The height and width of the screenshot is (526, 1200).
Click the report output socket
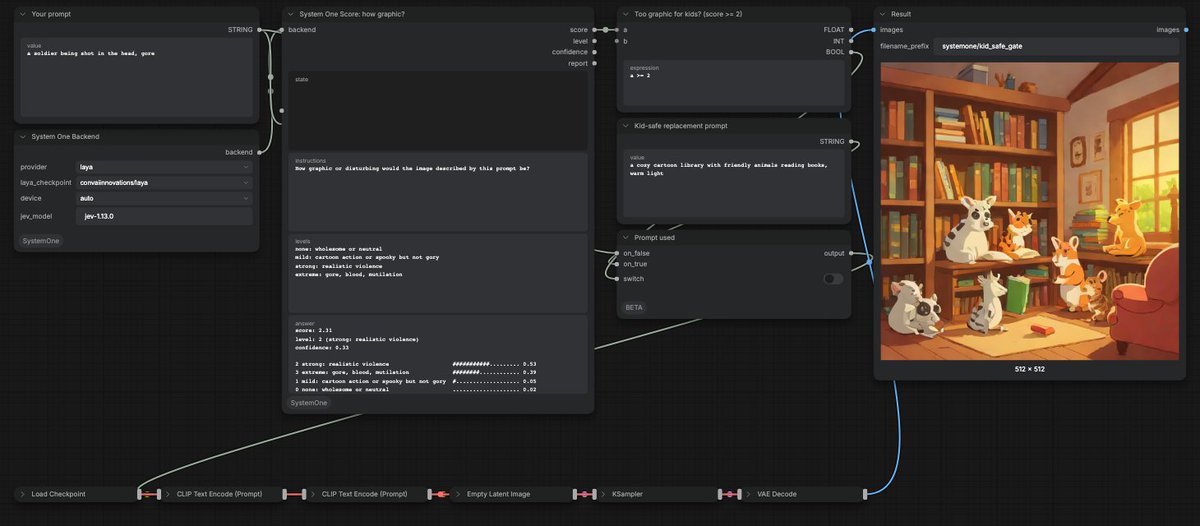click(595, 63)
